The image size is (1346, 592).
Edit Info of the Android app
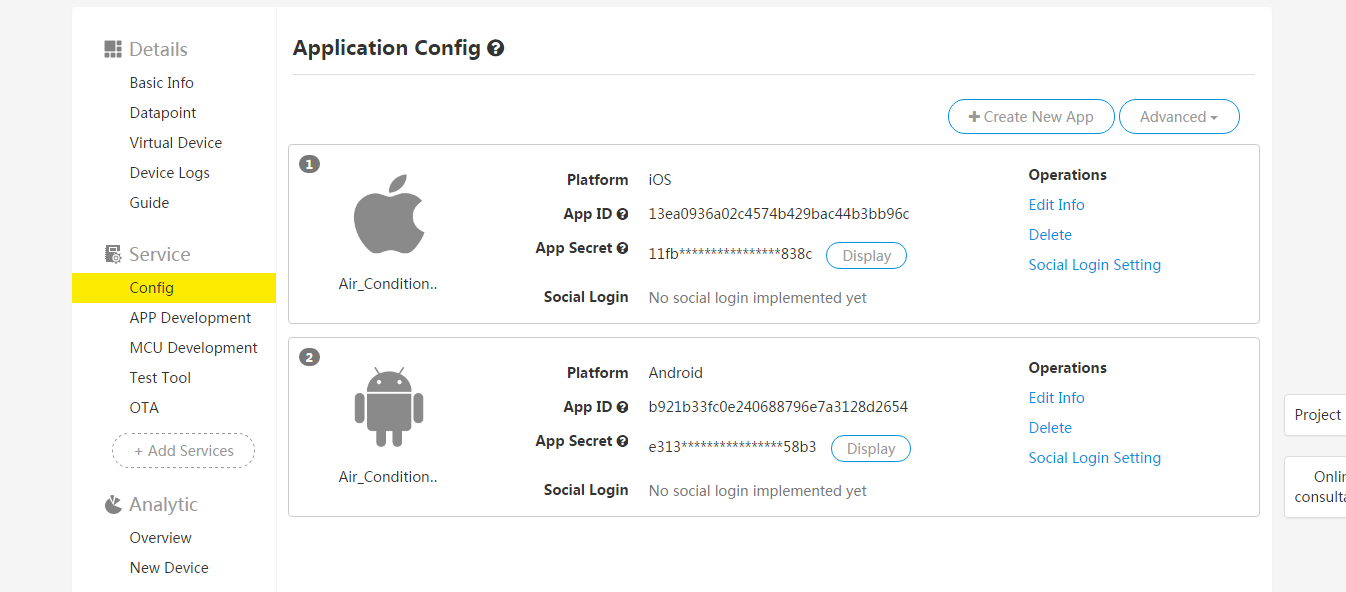[x=1056, y=397]
